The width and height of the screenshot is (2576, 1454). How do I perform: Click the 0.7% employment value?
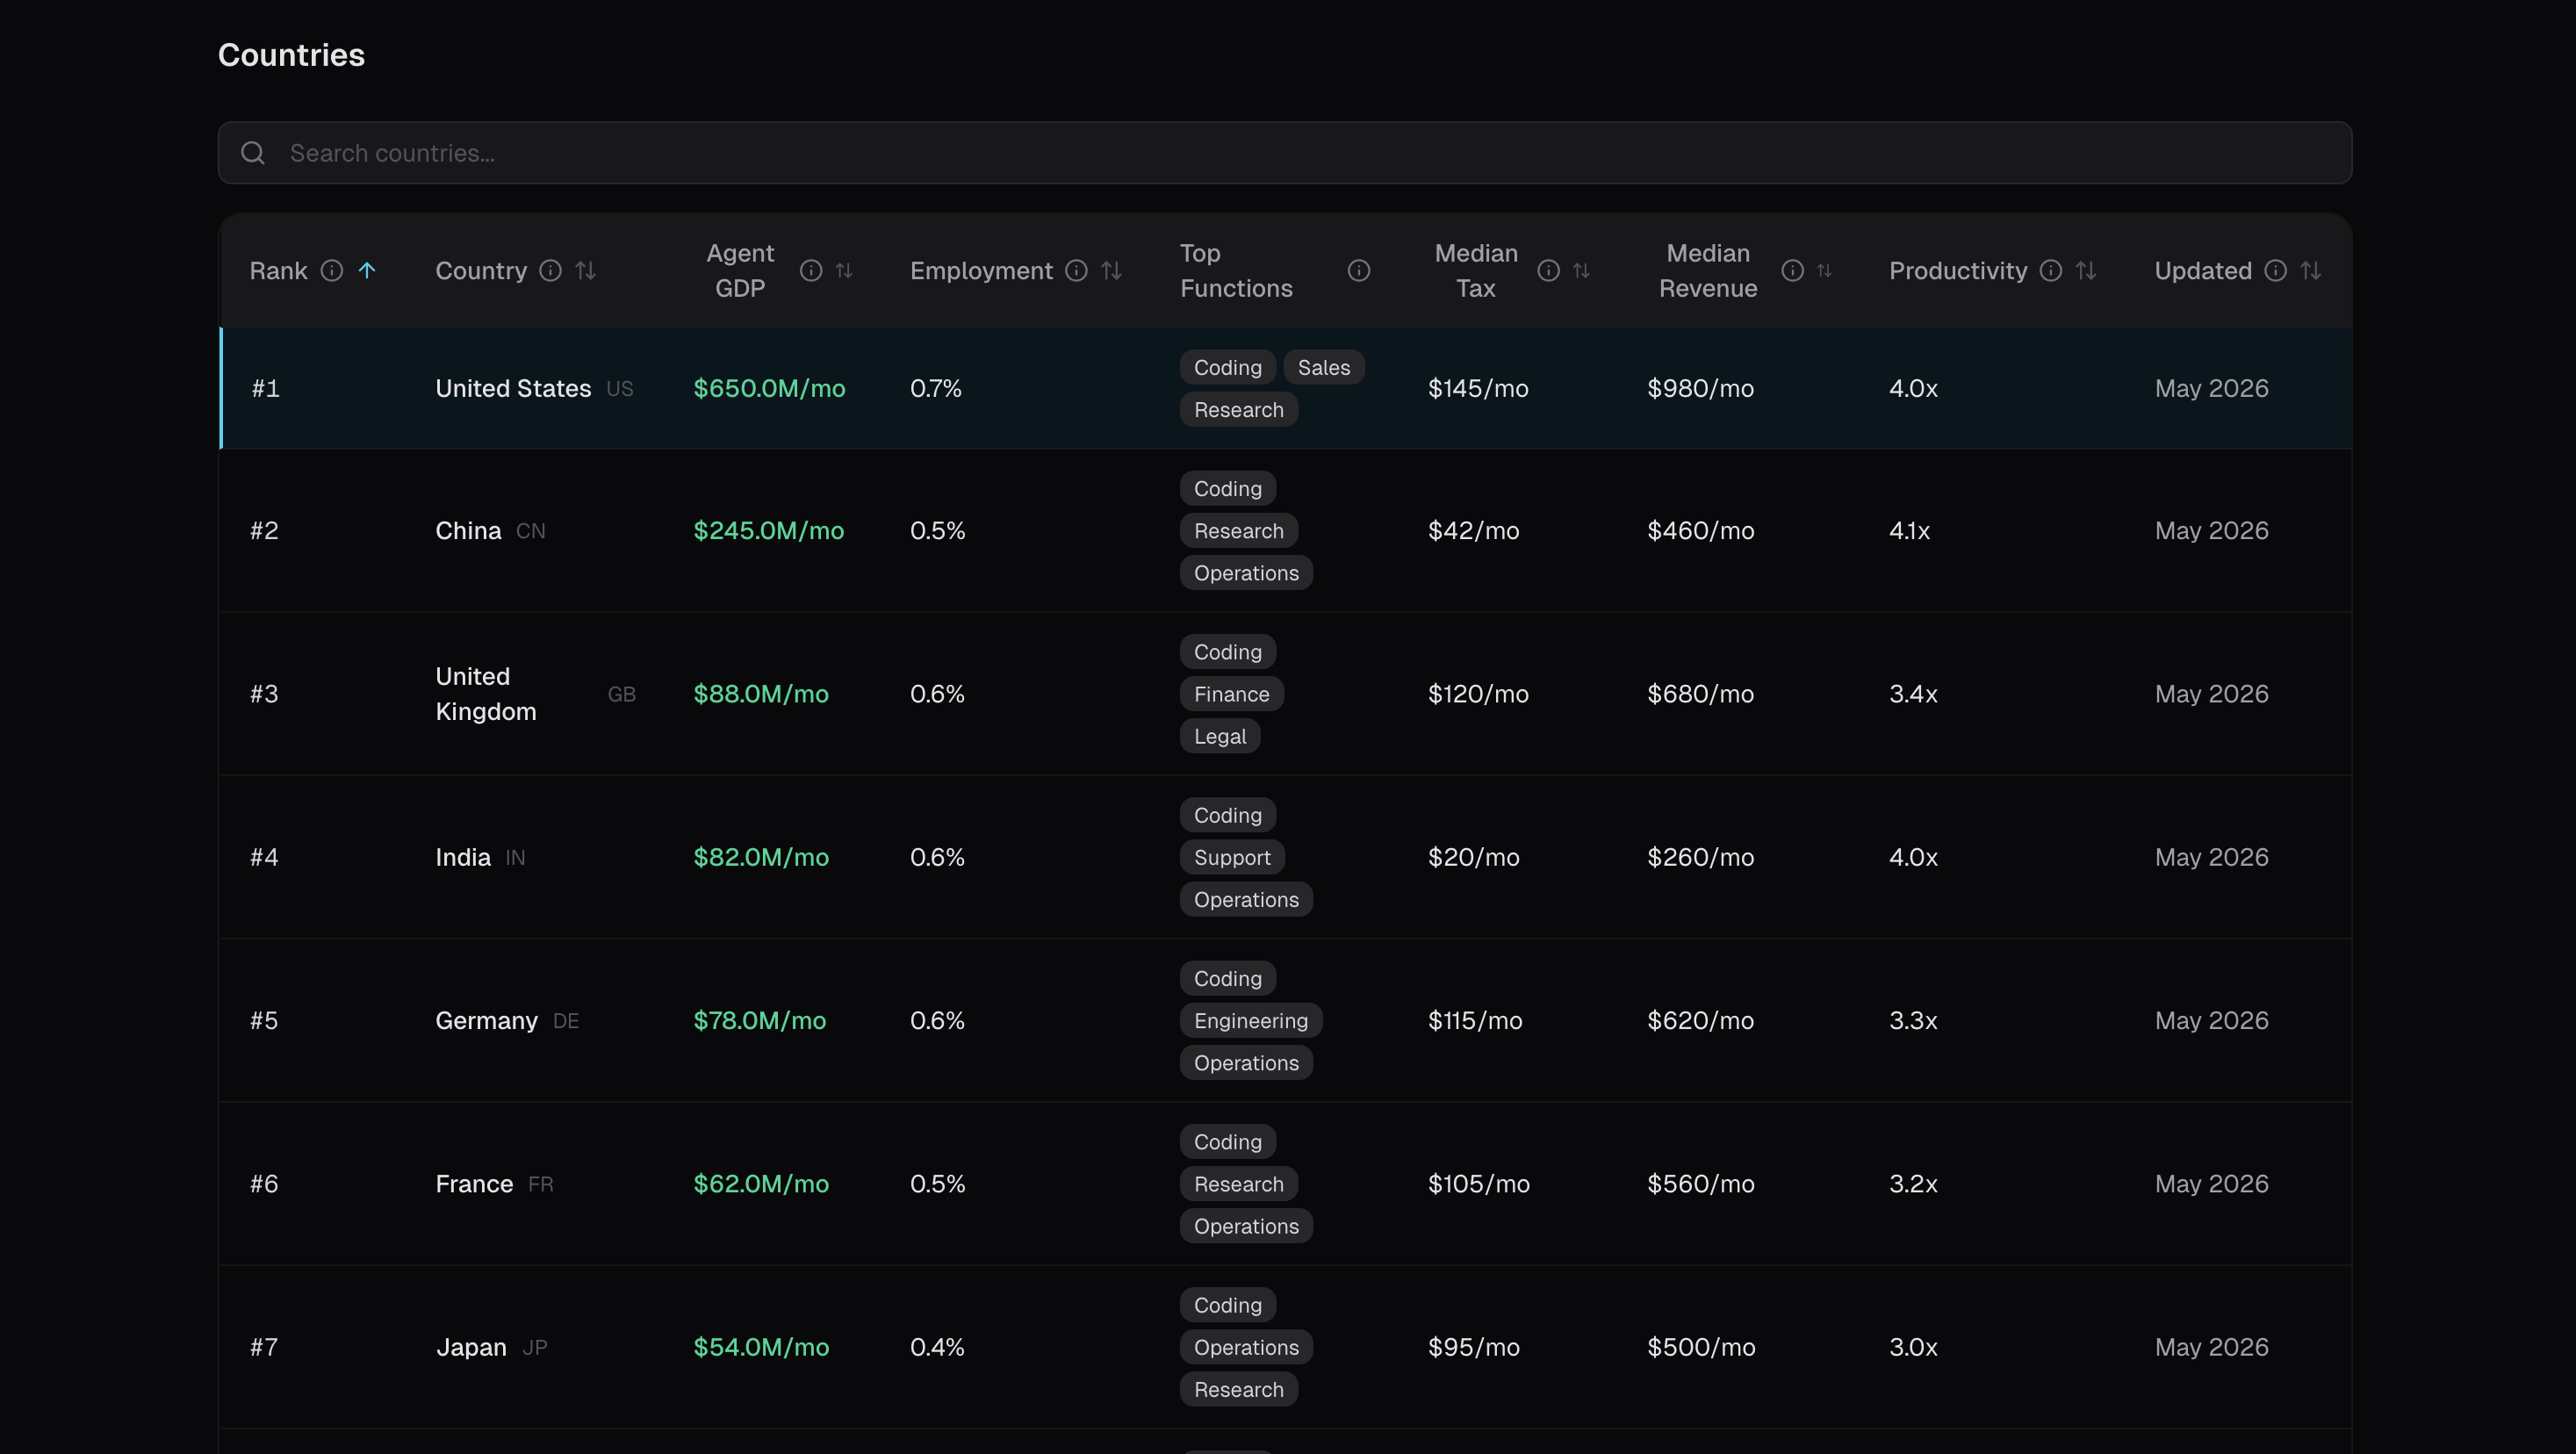click(x=935, y=388)
